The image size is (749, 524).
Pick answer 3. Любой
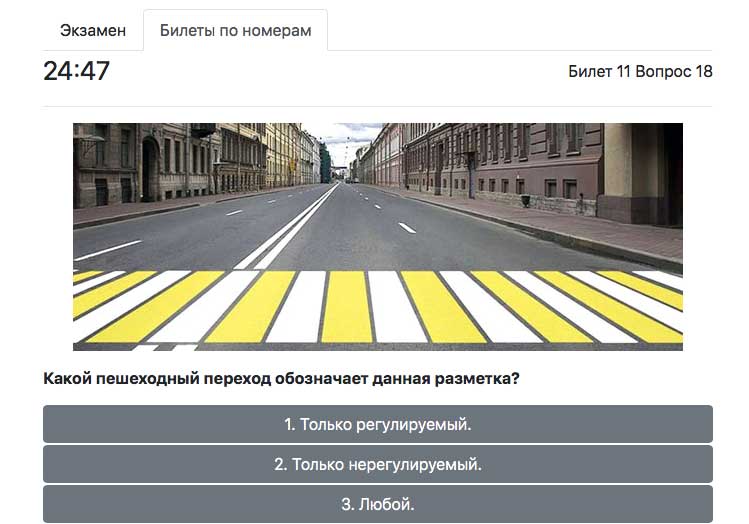pos(378,504)
